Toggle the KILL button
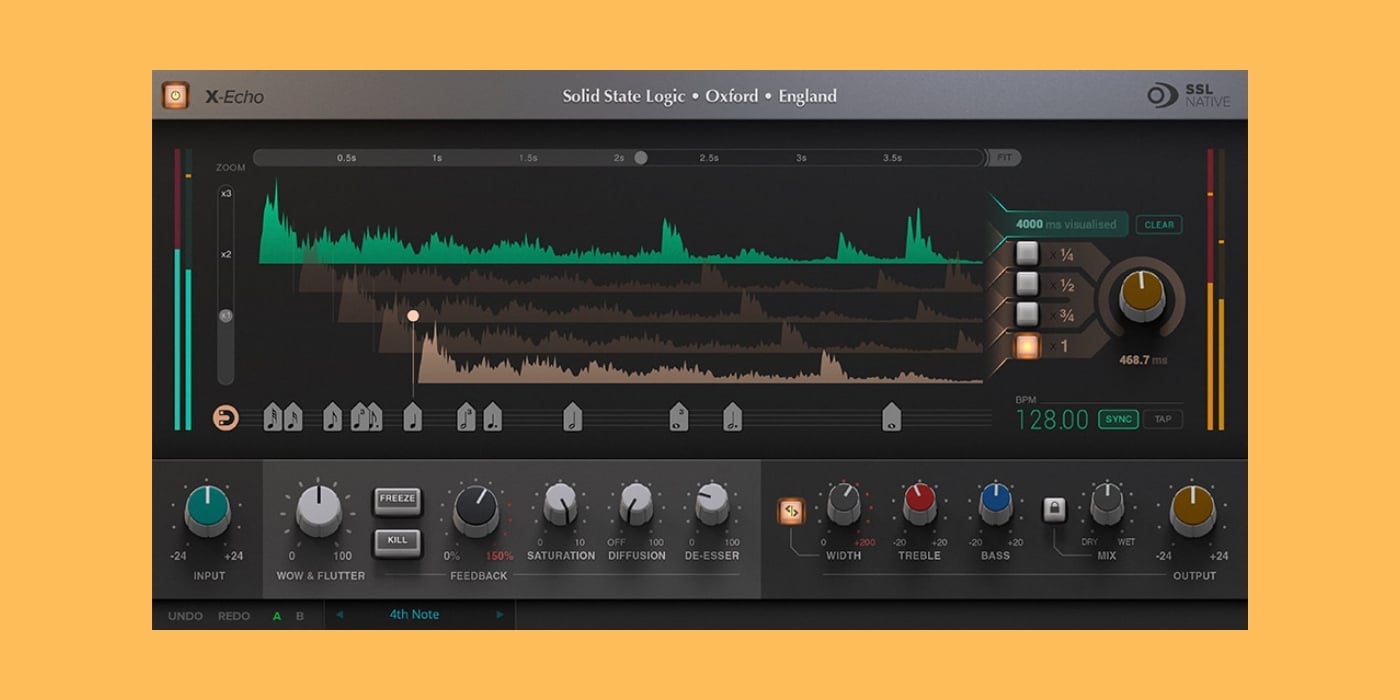This screenshot has width=1400, height=700. (x=397, y=542)
